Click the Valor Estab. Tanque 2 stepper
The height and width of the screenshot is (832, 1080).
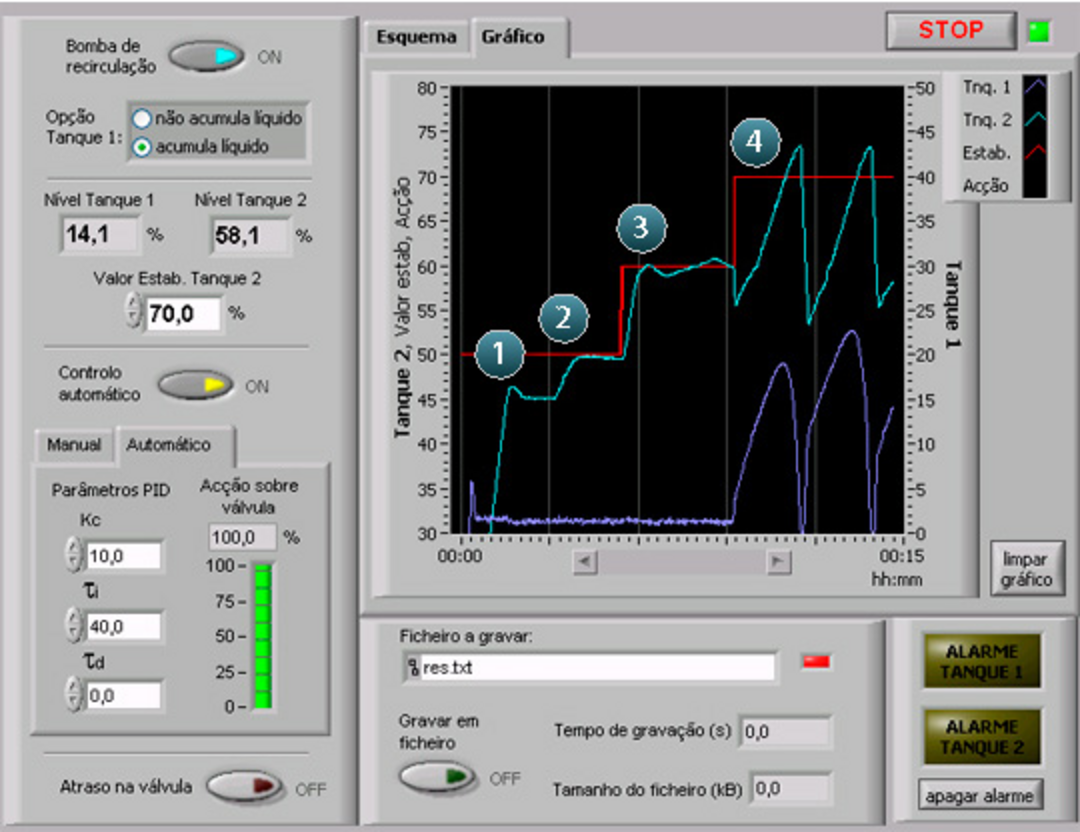pos(133,312)
